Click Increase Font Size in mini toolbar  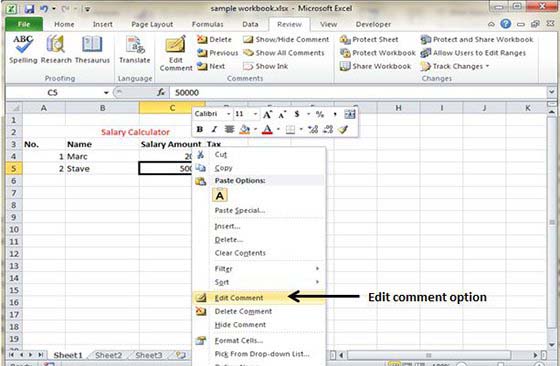click(268, 114)
